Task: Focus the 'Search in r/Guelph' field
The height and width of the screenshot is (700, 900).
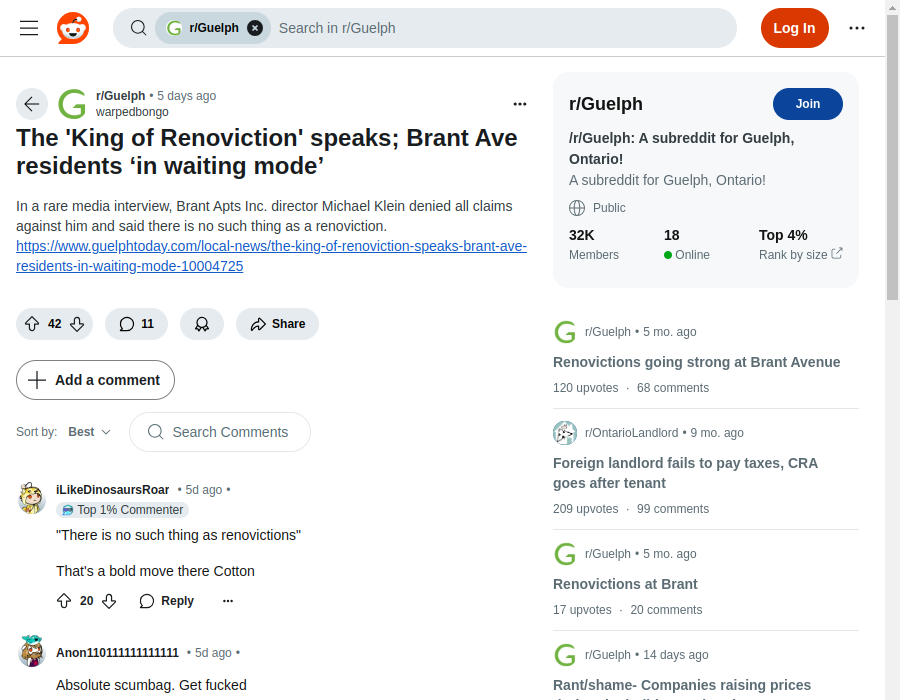Action: pyautogui.click(x=502, y=28)
